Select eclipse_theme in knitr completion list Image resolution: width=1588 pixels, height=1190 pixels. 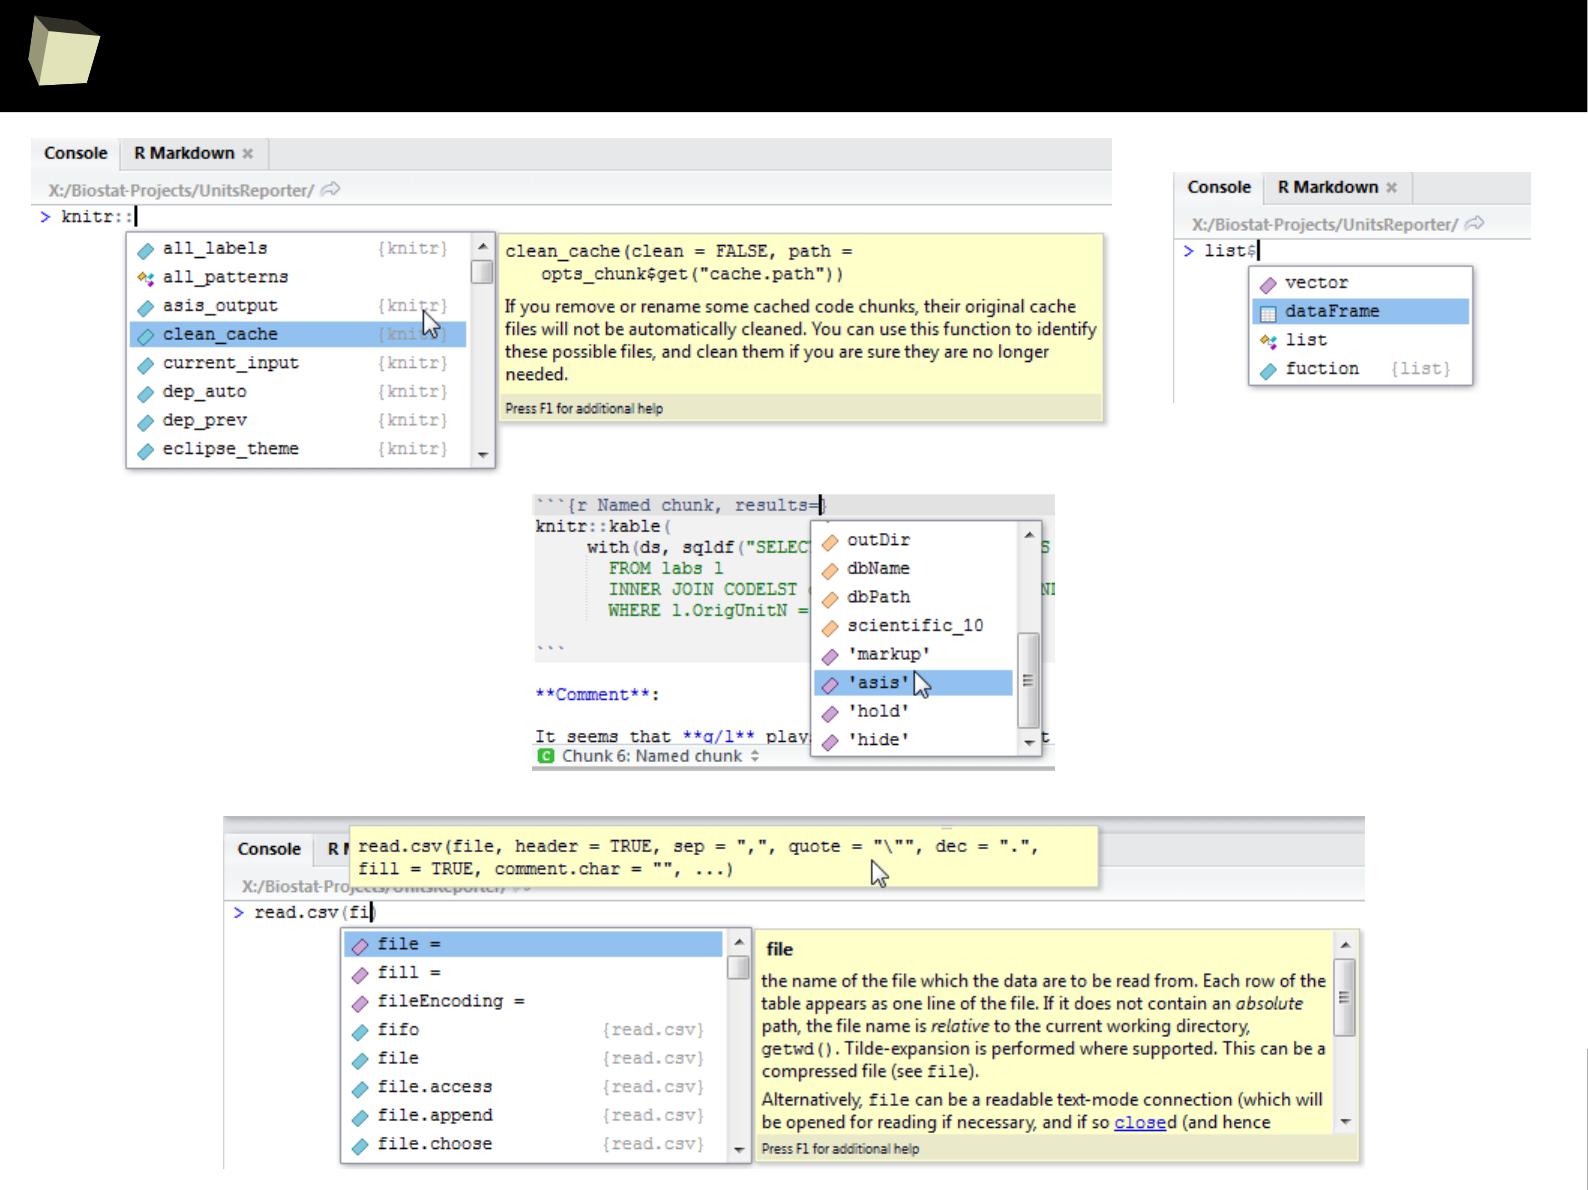(x=298, y=449)
